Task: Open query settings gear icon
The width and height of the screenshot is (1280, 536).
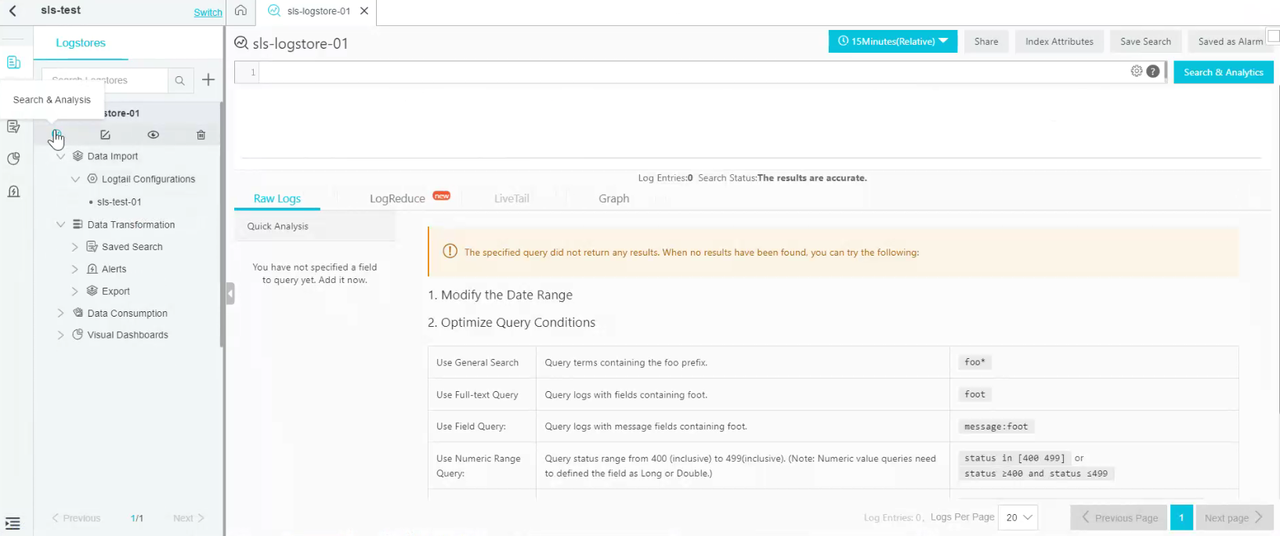Action: (x=1137, y=71)
